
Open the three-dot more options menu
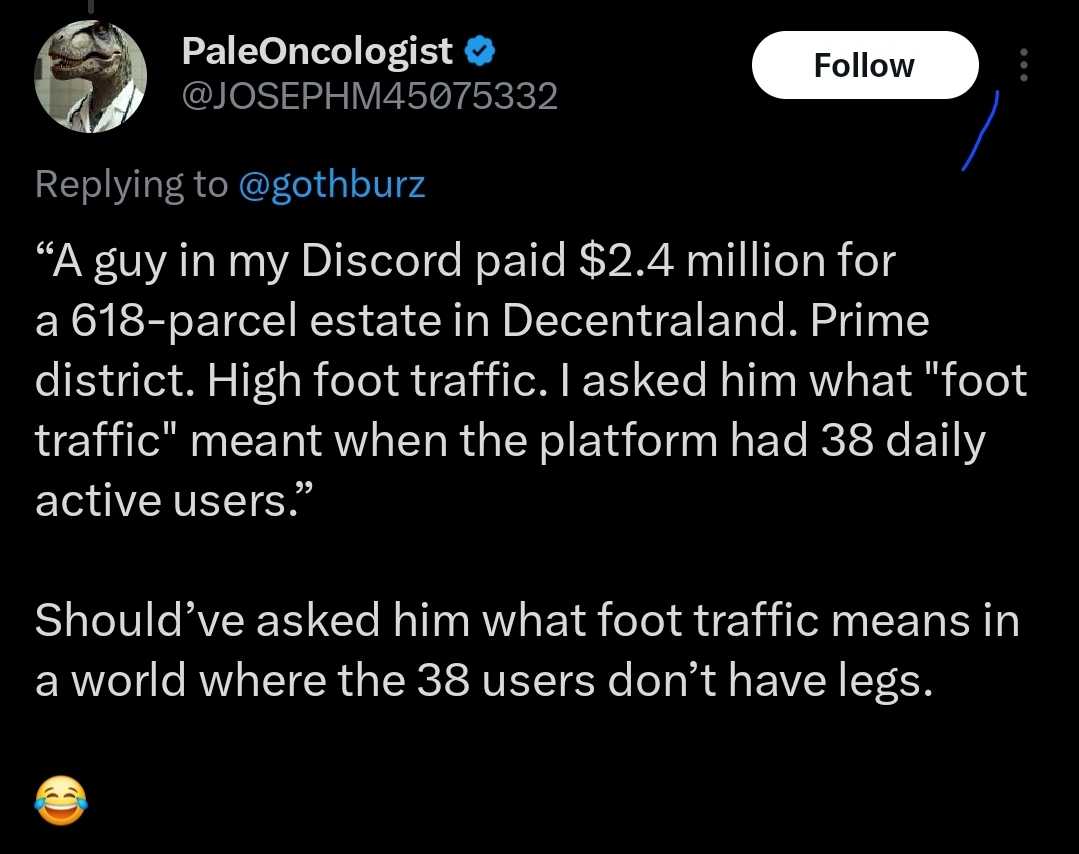pos(1022,65)
